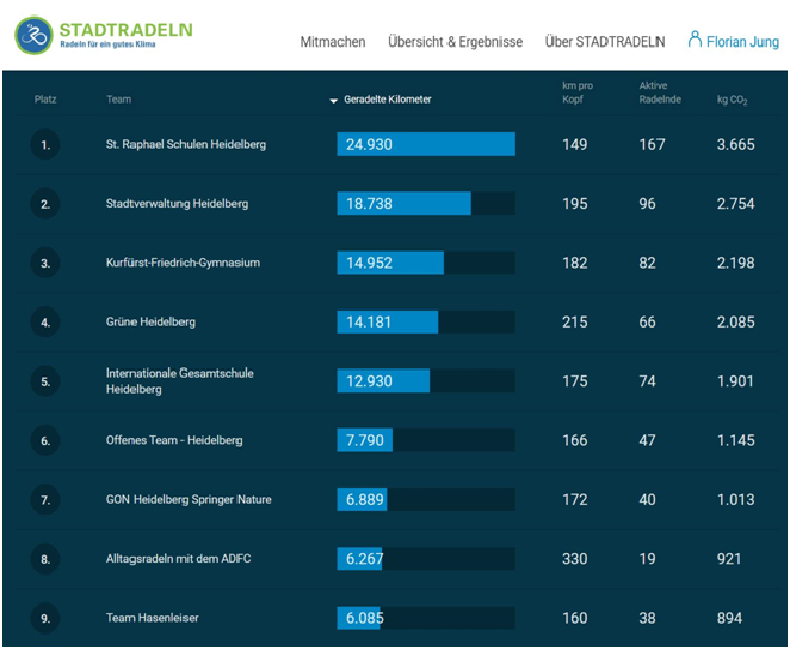The width and height of the screenshot is (790, 649).
Task: Click Aktive Radelnde value 167
Action: (652, 145)
